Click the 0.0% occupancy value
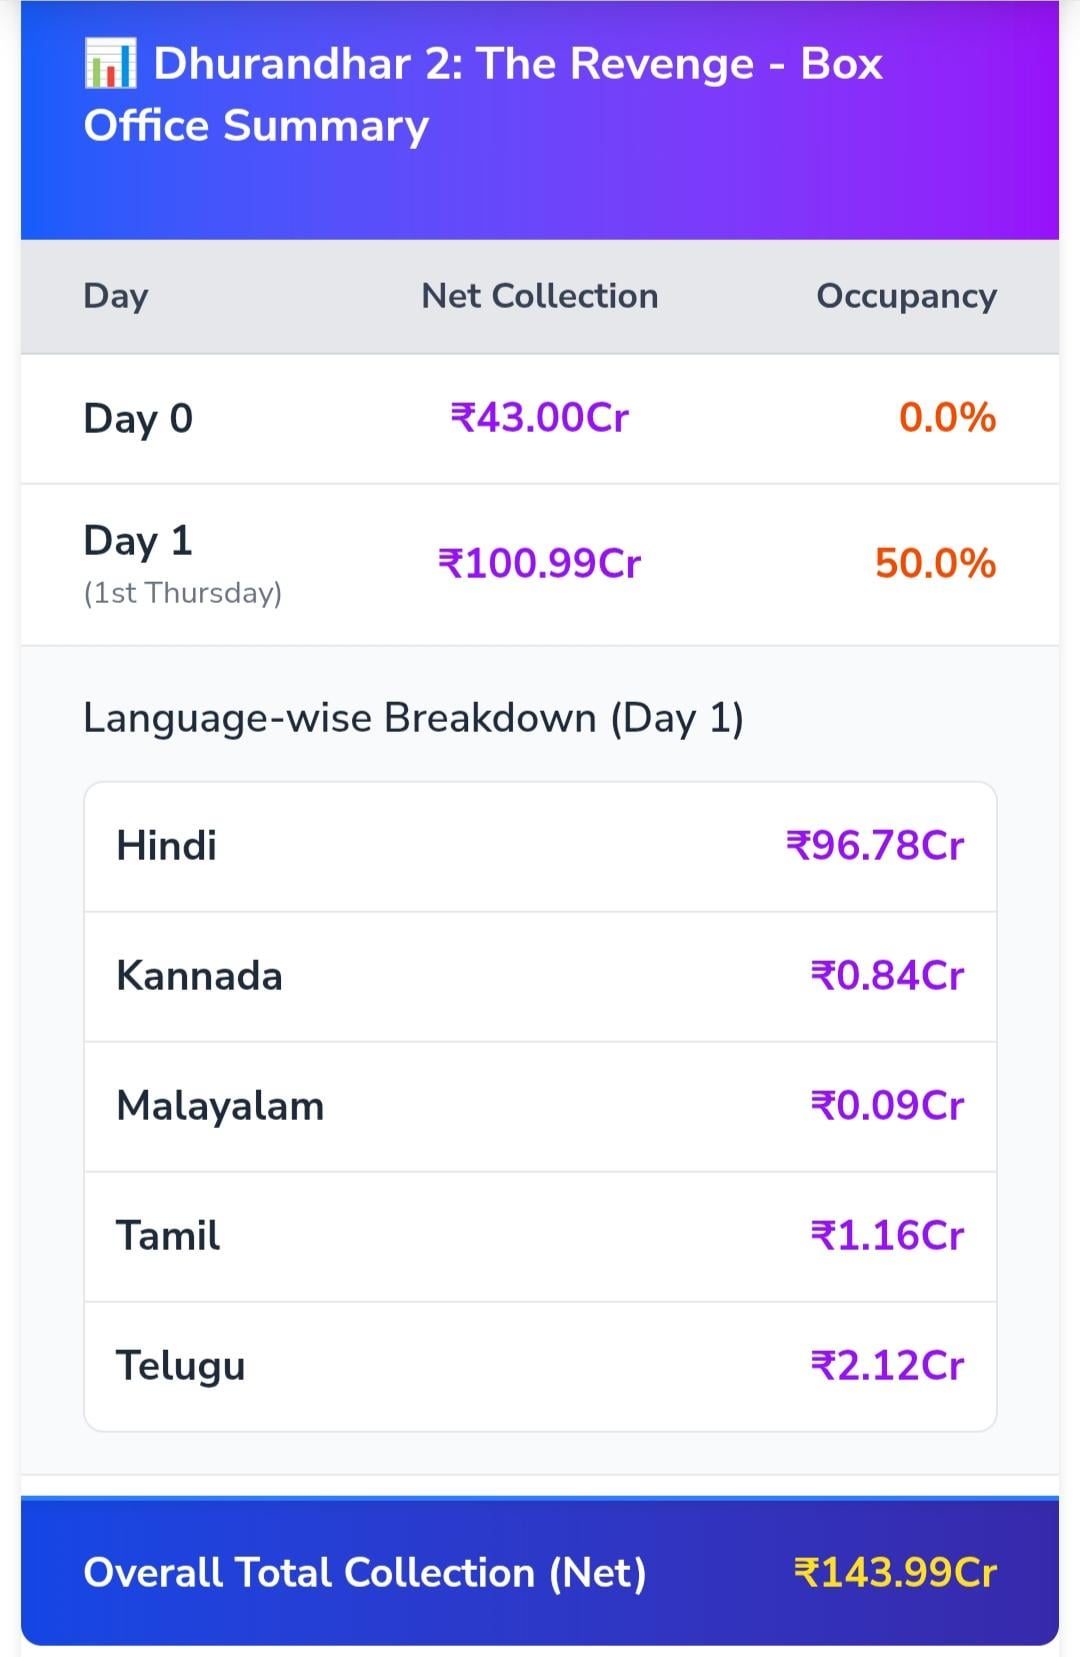Viewport: 1080px width, 1657px height. 947,418
